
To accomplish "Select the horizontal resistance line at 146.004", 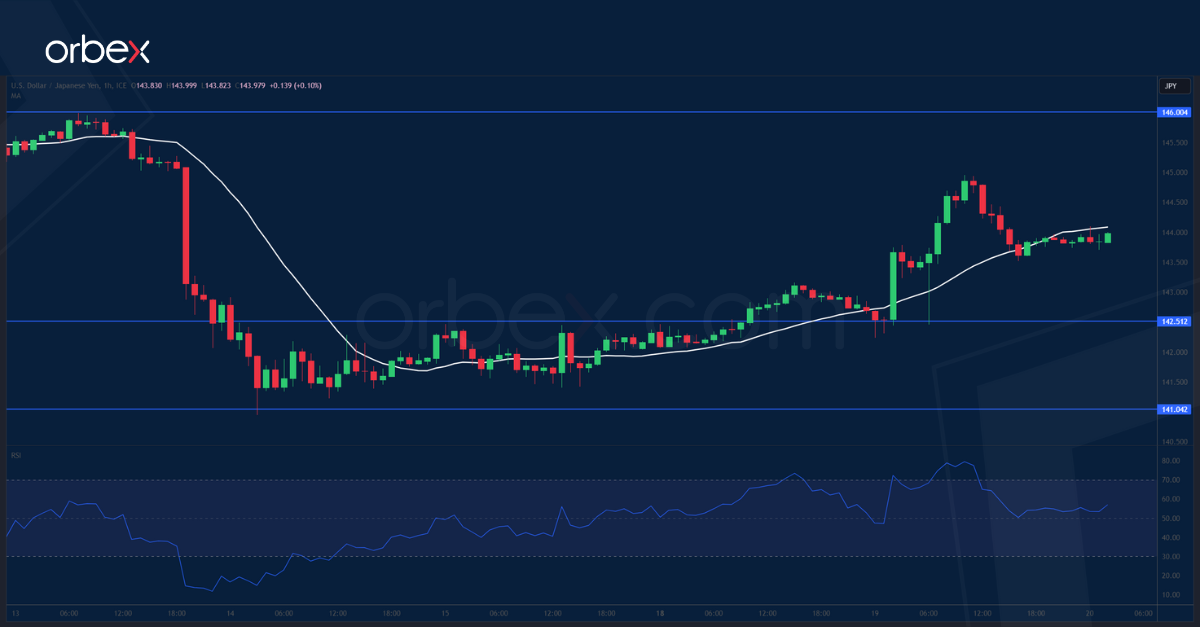I will [x=600, y=113].
